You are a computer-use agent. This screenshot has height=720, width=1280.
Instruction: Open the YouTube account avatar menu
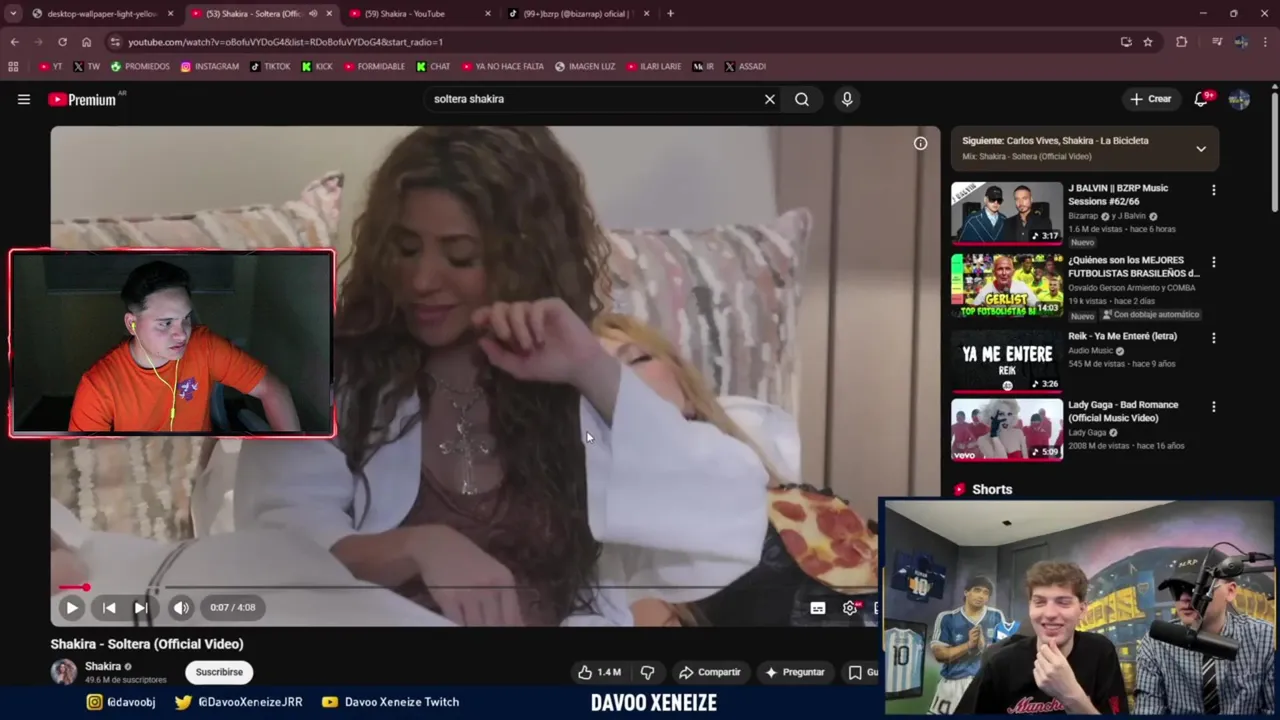tap(1239, 99)
